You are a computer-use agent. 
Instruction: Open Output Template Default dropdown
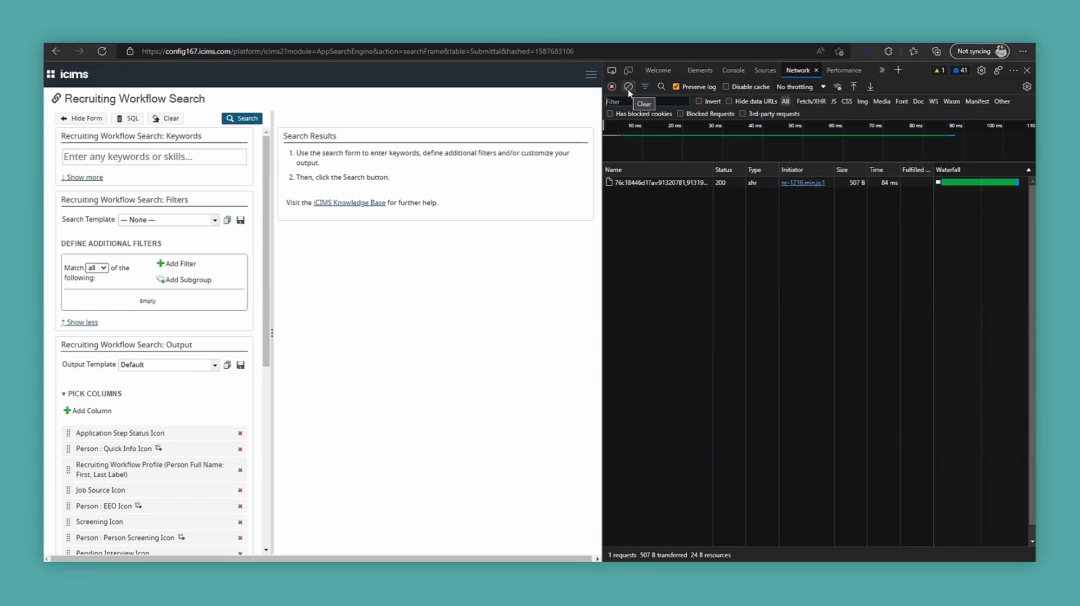point(169,365)
